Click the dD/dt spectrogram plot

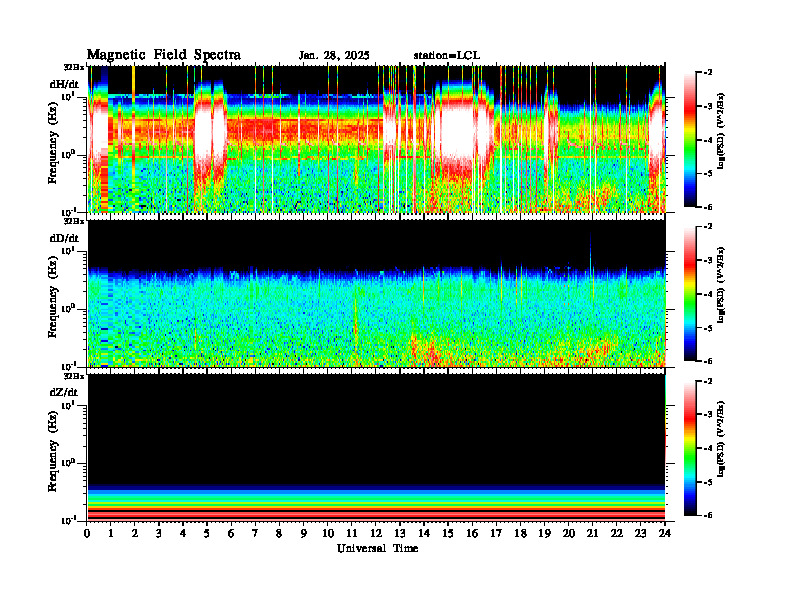[376, 293]
